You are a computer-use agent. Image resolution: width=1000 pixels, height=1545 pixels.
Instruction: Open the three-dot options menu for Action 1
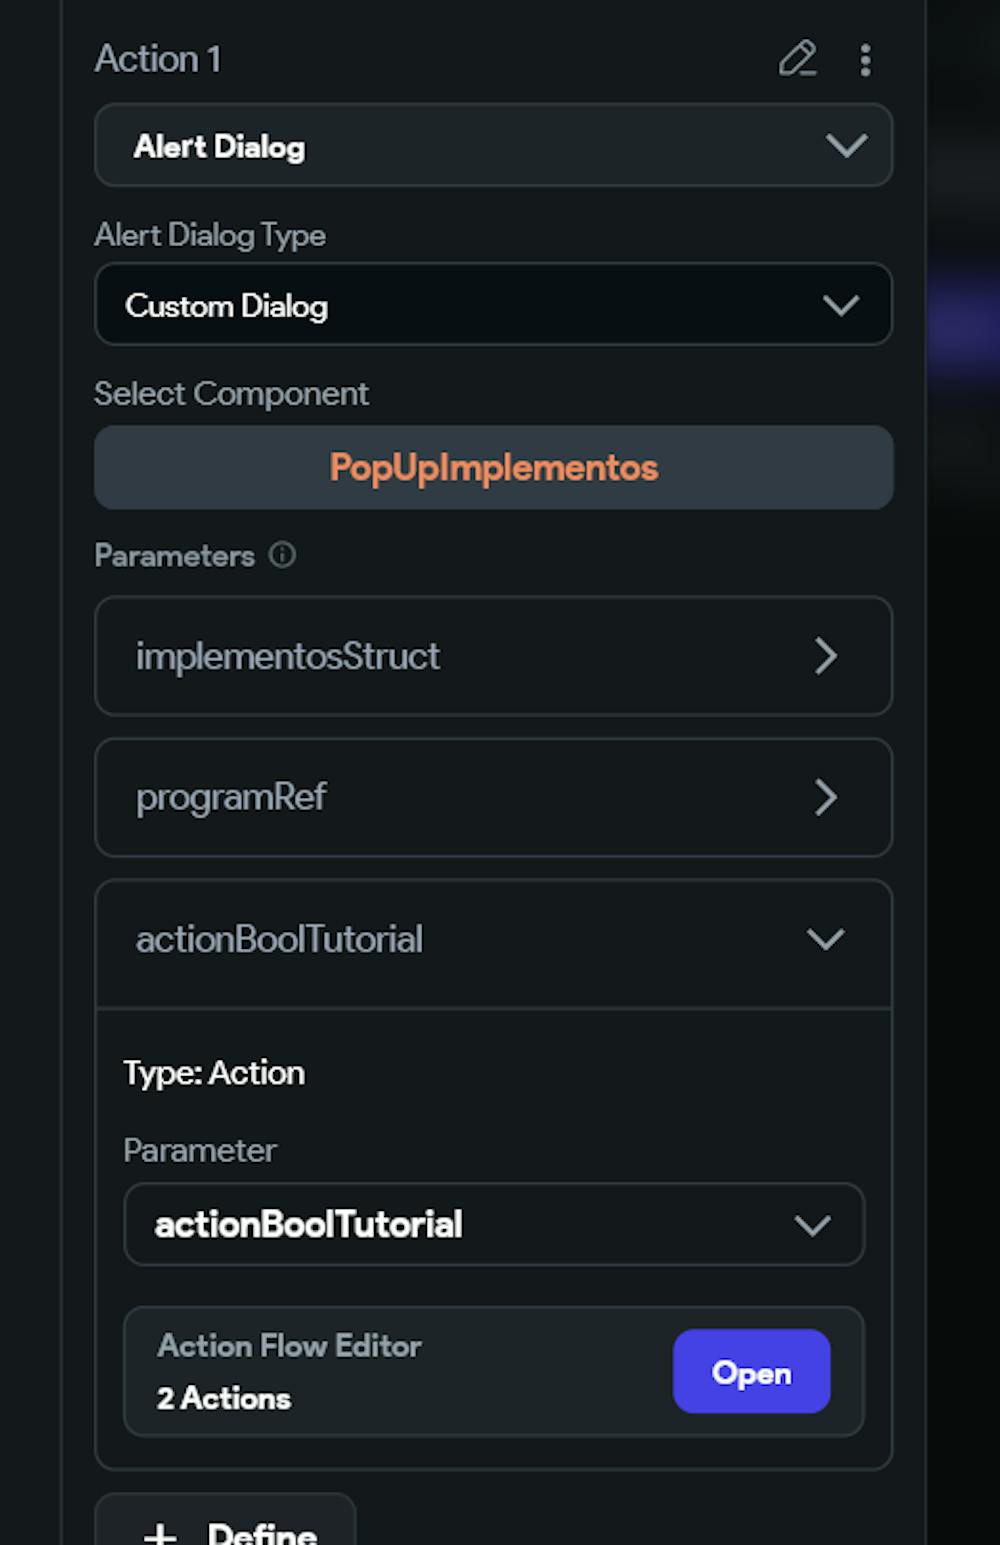tap(865, 60)
